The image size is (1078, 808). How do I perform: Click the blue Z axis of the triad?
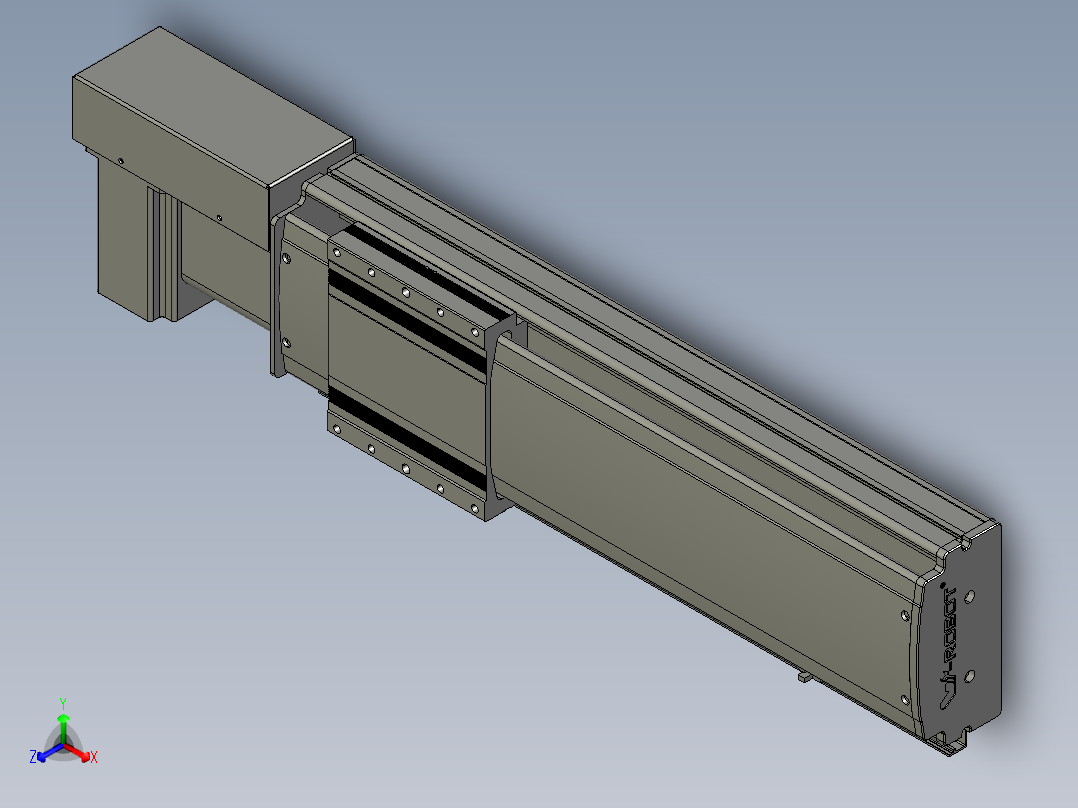47,754
